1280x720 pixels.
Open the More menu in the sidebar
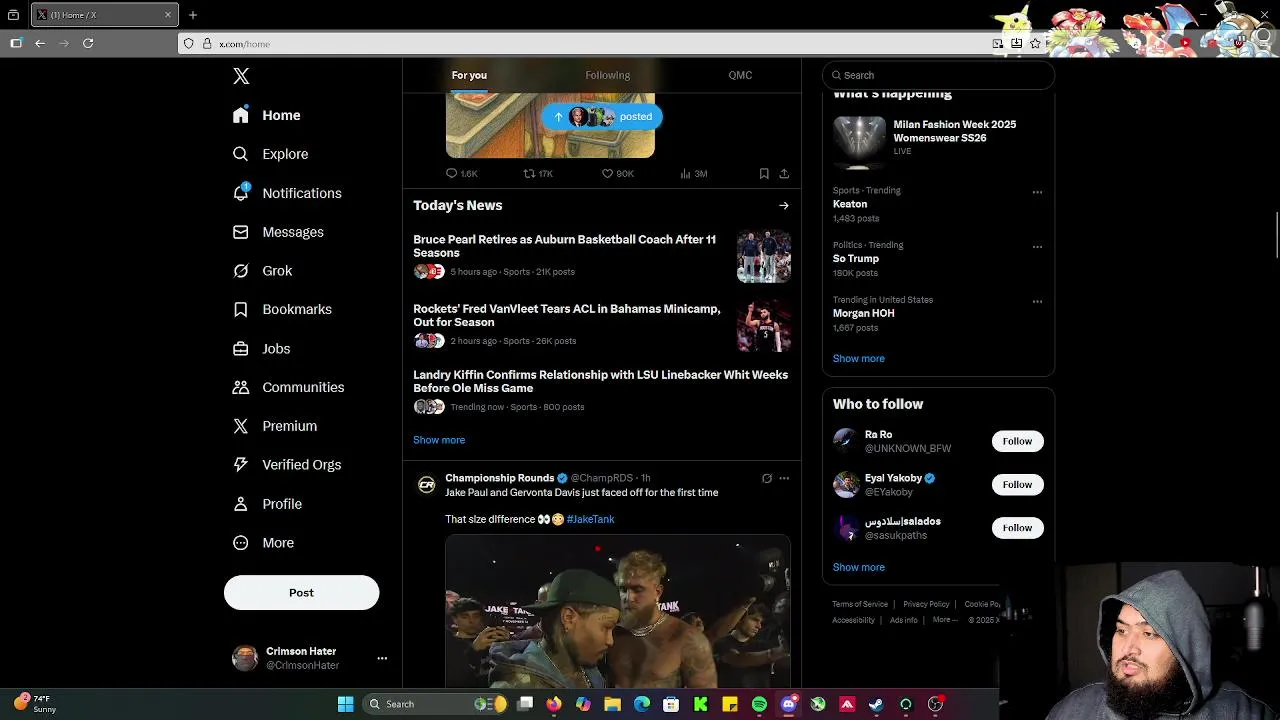click(262, 543)
